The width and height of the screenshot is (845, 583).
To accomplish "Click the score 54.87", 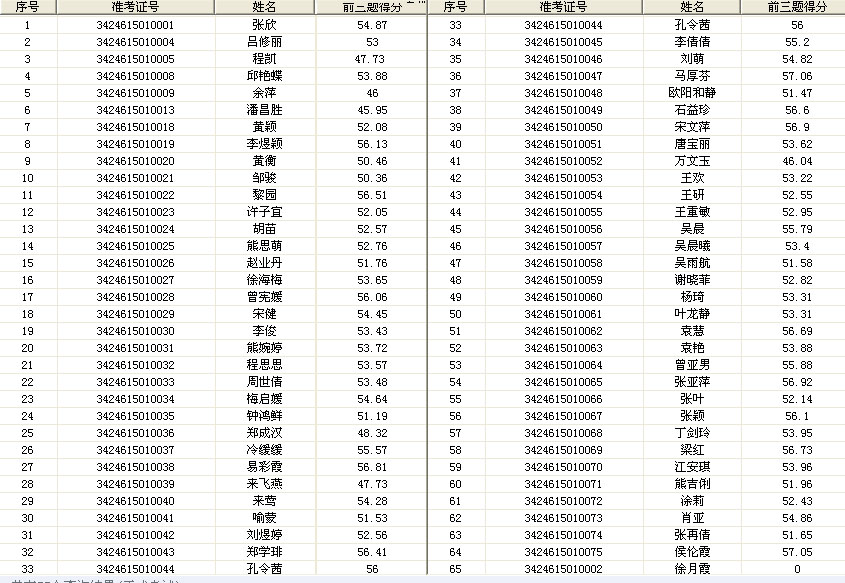I will pyautogui.click(x=372, y=25).
